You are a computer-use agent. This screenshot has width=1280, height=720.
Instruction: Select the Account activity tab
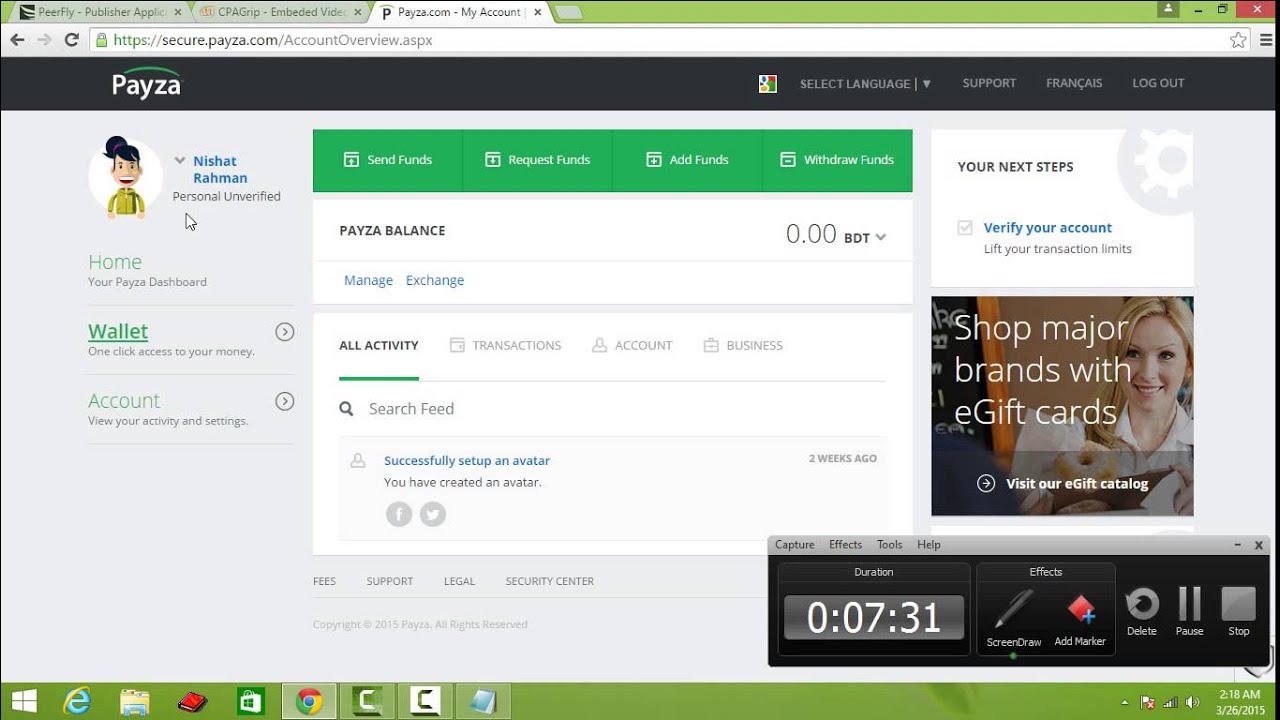pyautogui.click(x=632, y=345)
